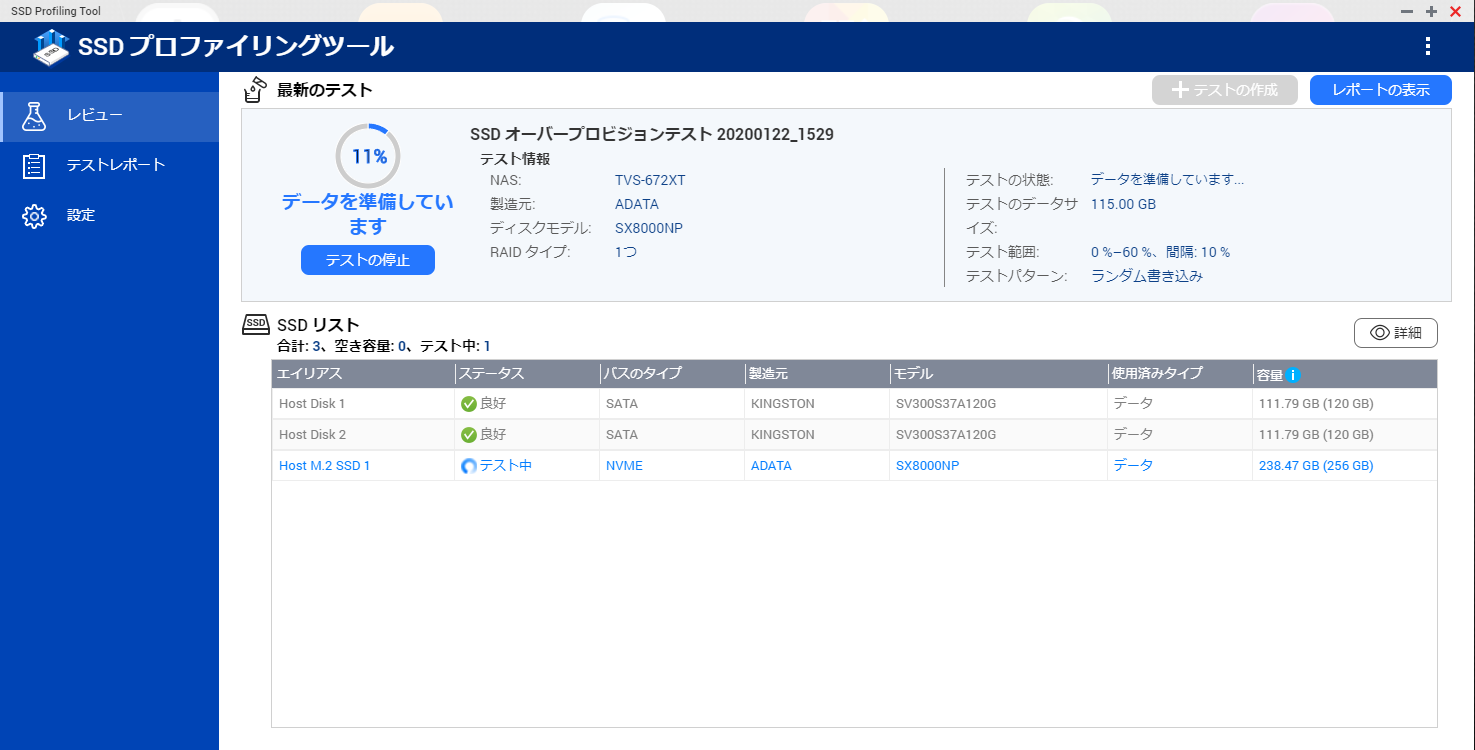Click the データを準備しています... test state value

1167,180
